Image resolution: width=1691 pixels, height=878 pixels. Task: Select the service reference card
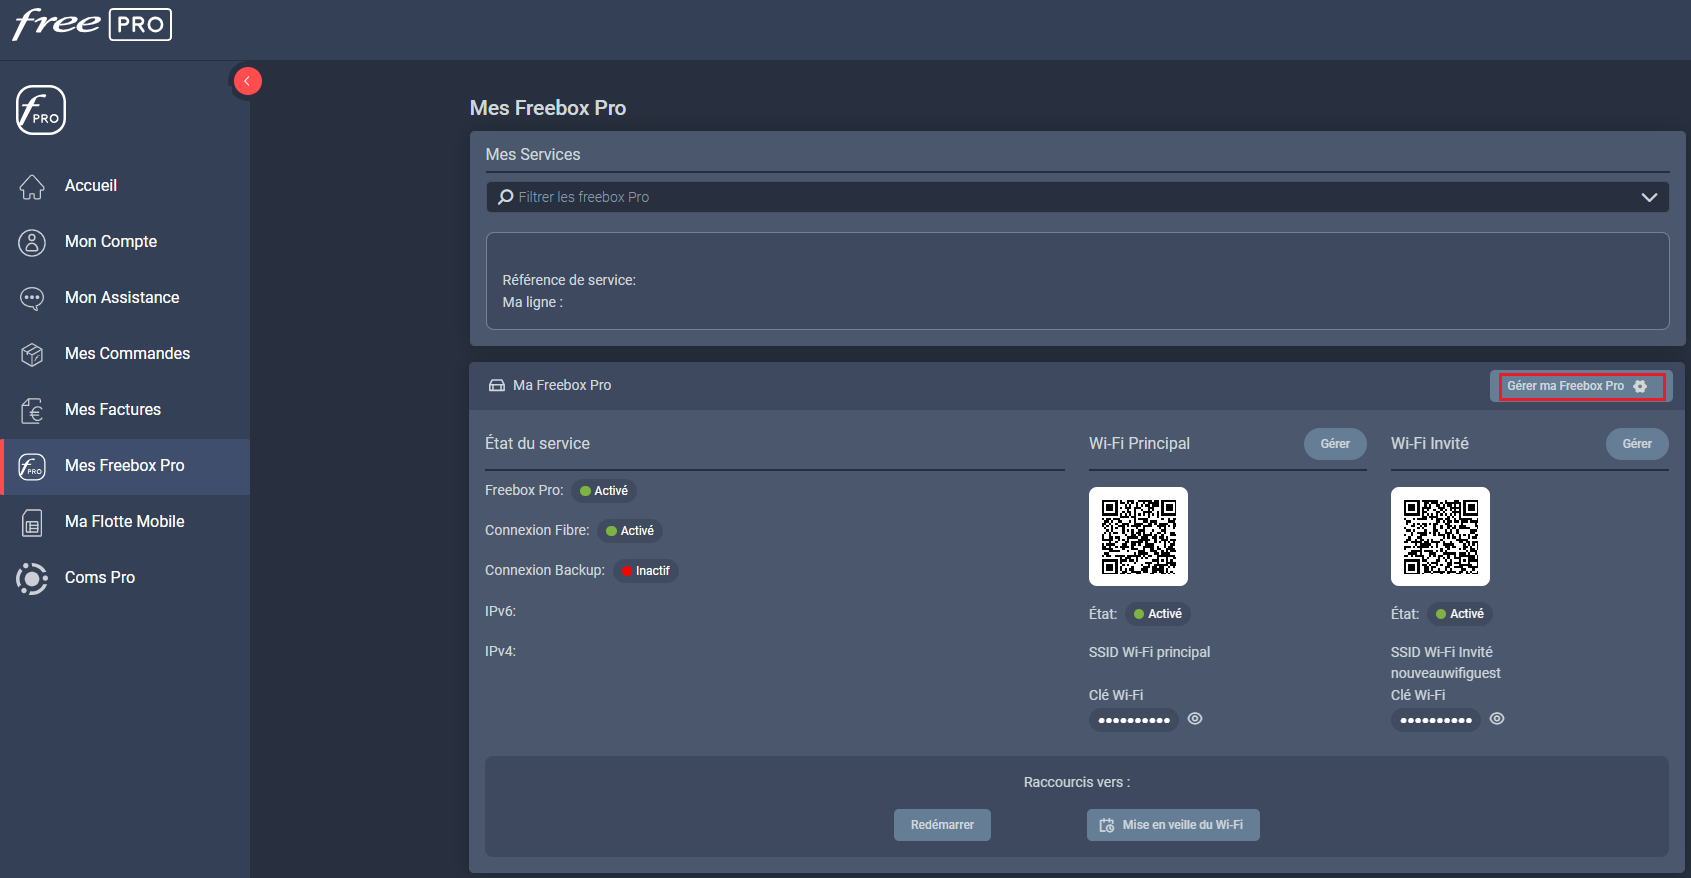[1077, 281]
